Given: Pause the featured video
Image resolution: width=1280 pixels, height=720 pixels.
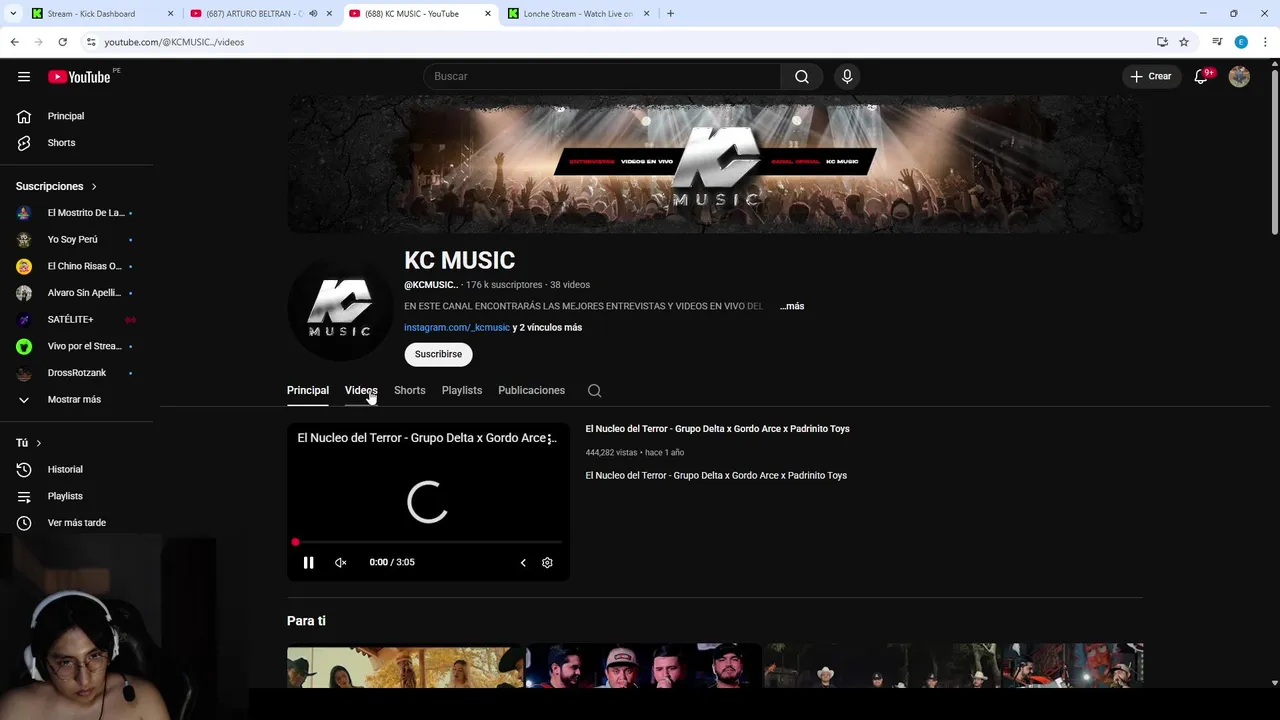Looking at the screenshot, I should click(308, 563).
